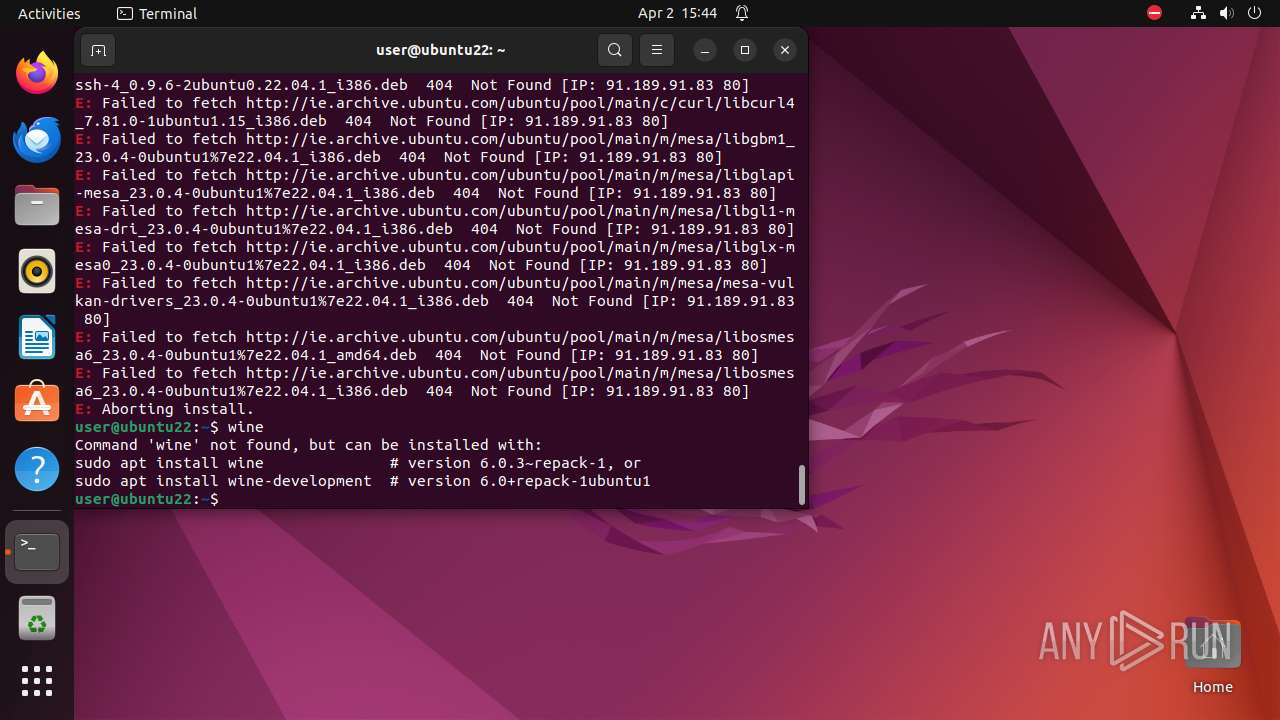The height and width of the screenshot is (720, 1280).
Task: Click the libcurl4 failed fetch line
Action: 435,112
